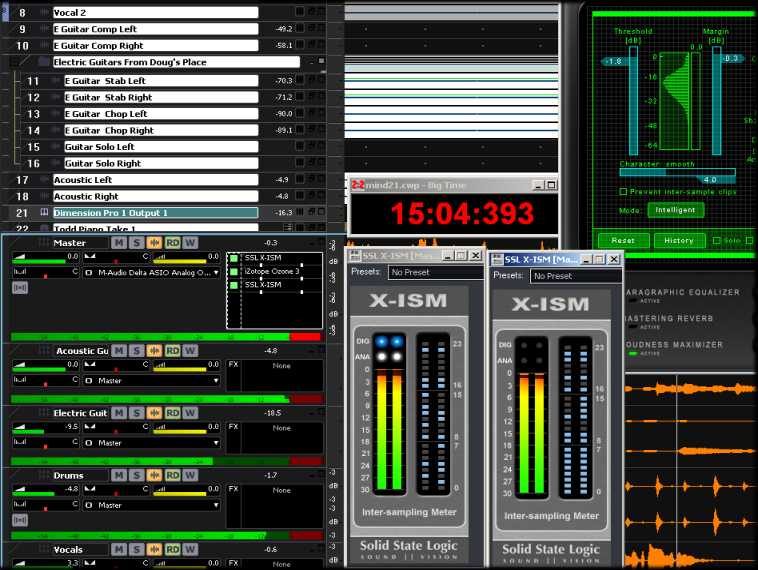Mute the Vocals bus
The width and height of the screenshot is (758, 570).
[119, 550]
